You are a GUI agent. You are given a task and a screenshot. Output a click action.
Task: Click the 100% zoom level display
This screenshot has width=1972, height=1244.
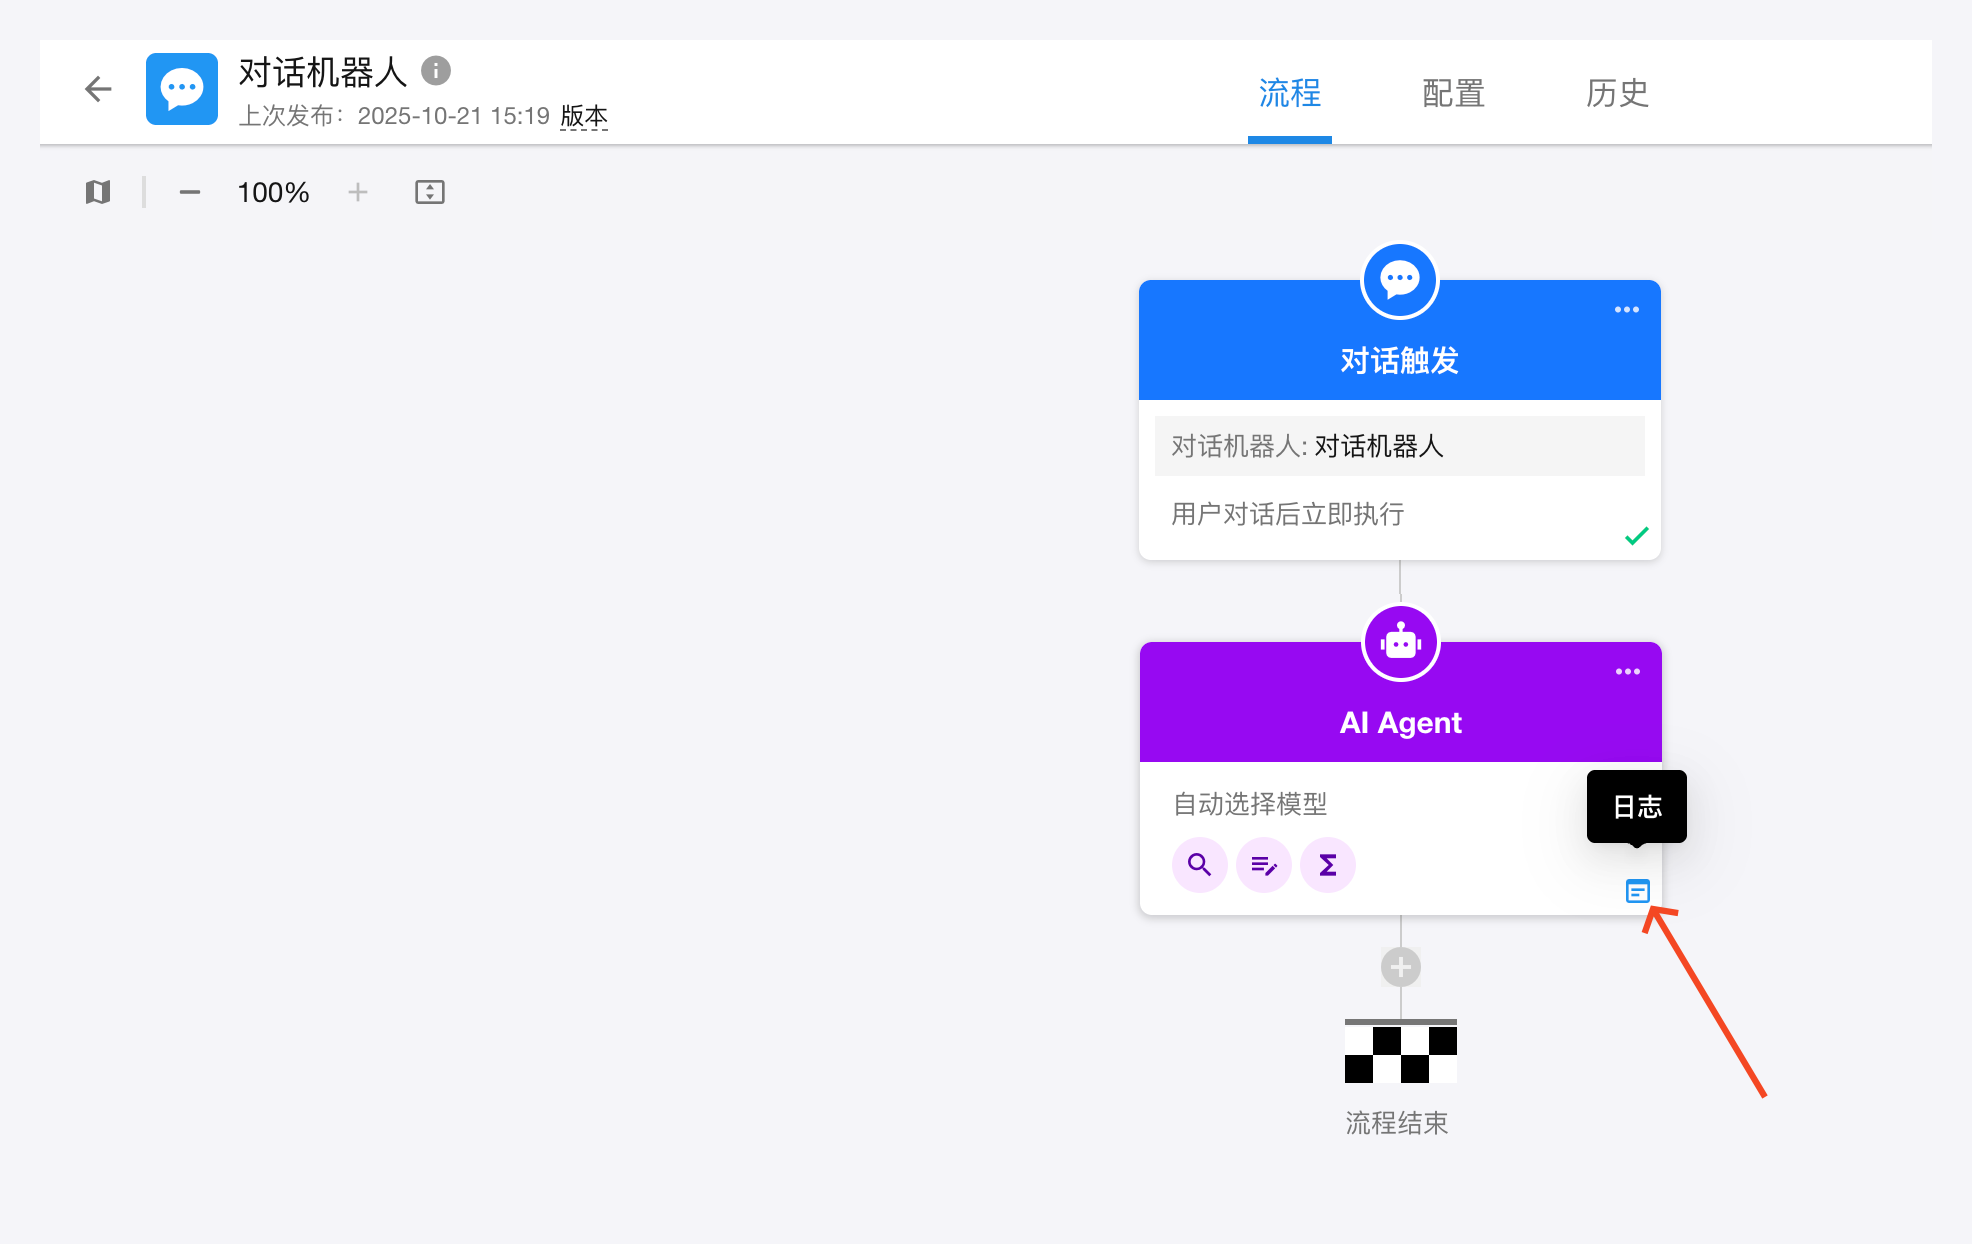273,192
